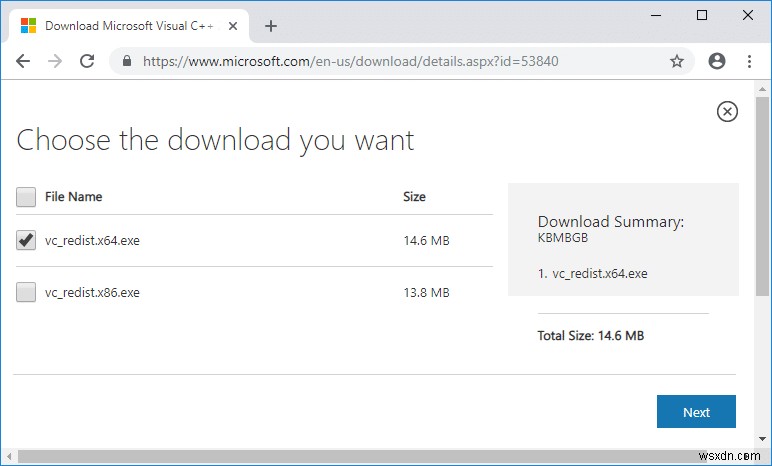Check the vc_redist.x86.exe checkbox

point(26,292)
